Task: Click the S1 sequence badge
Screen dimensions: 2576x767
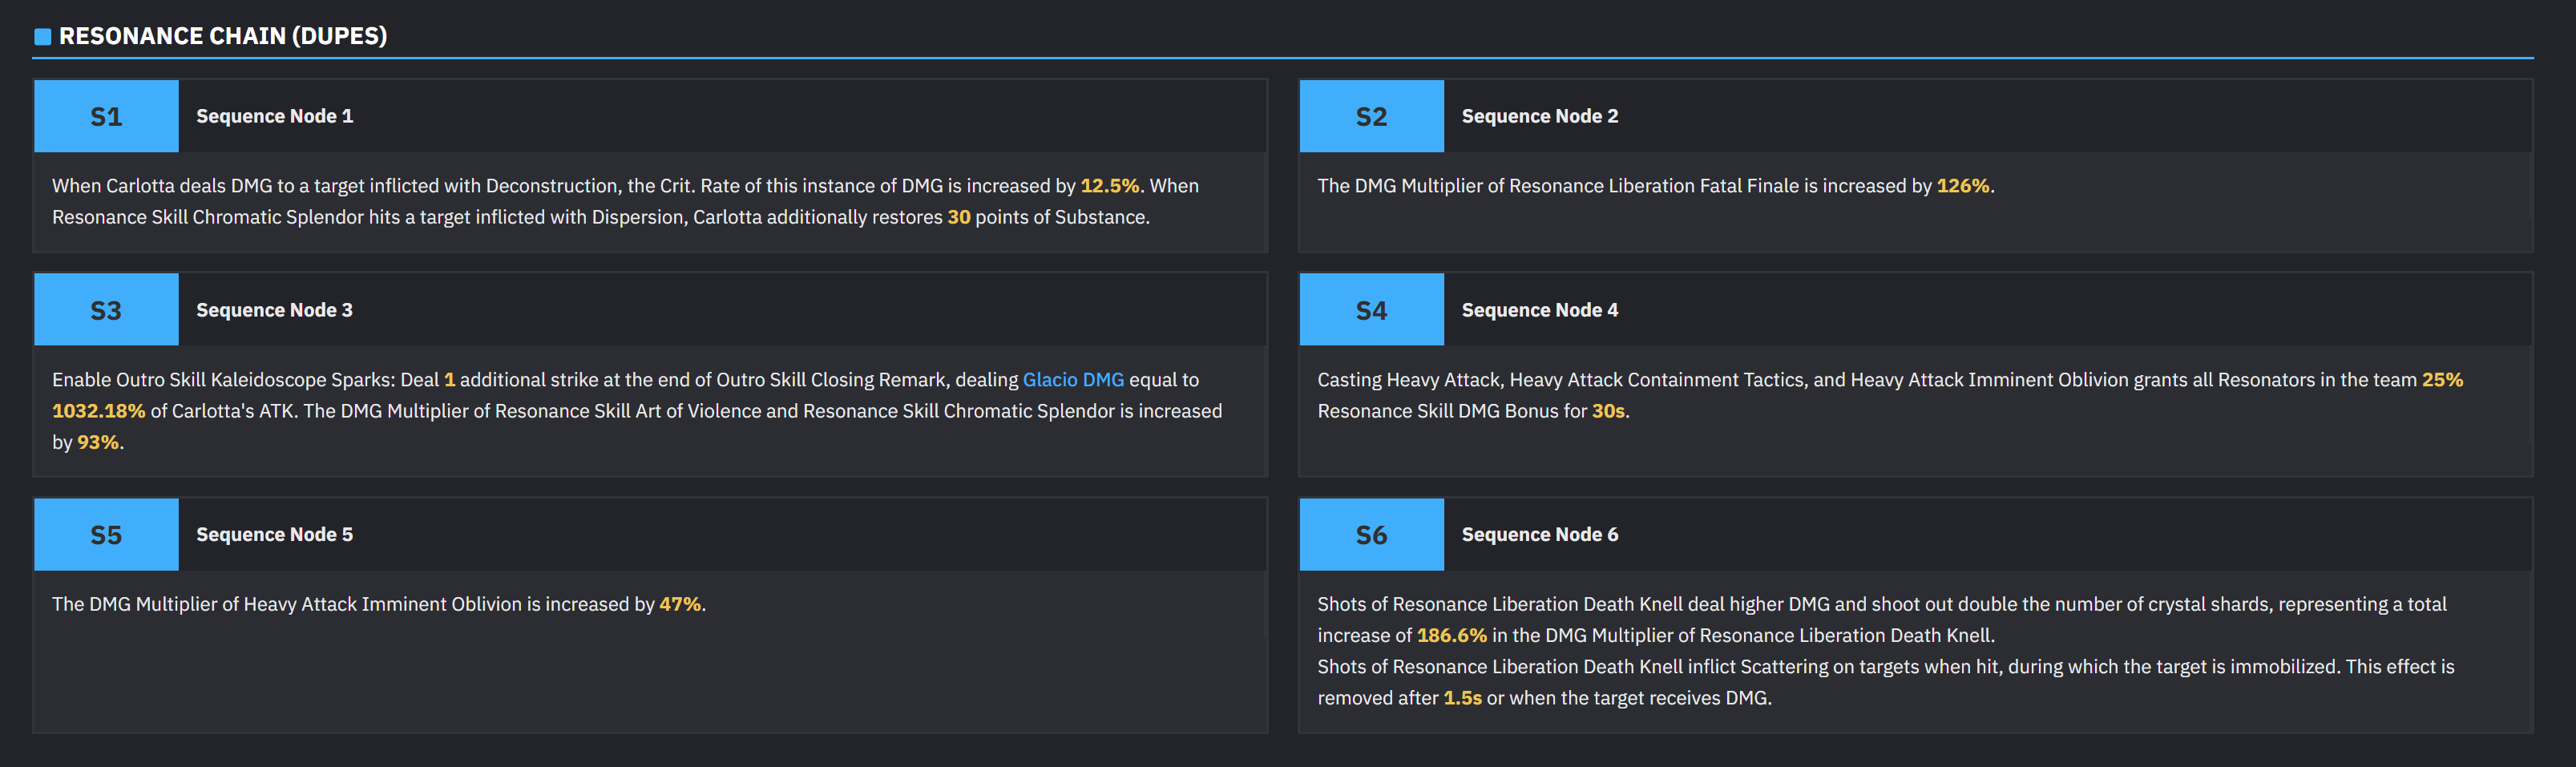Action: (x=106, y=116)
